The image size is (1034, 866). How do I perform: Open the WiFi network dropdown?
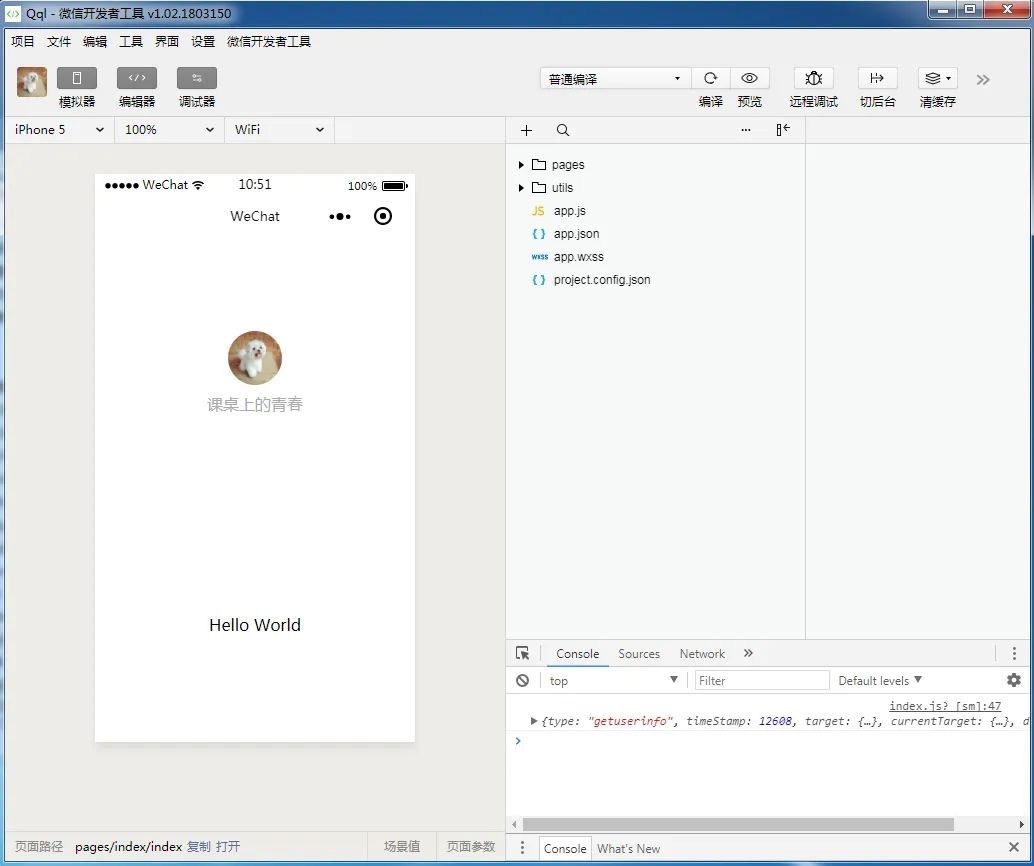tap(279, 130)
